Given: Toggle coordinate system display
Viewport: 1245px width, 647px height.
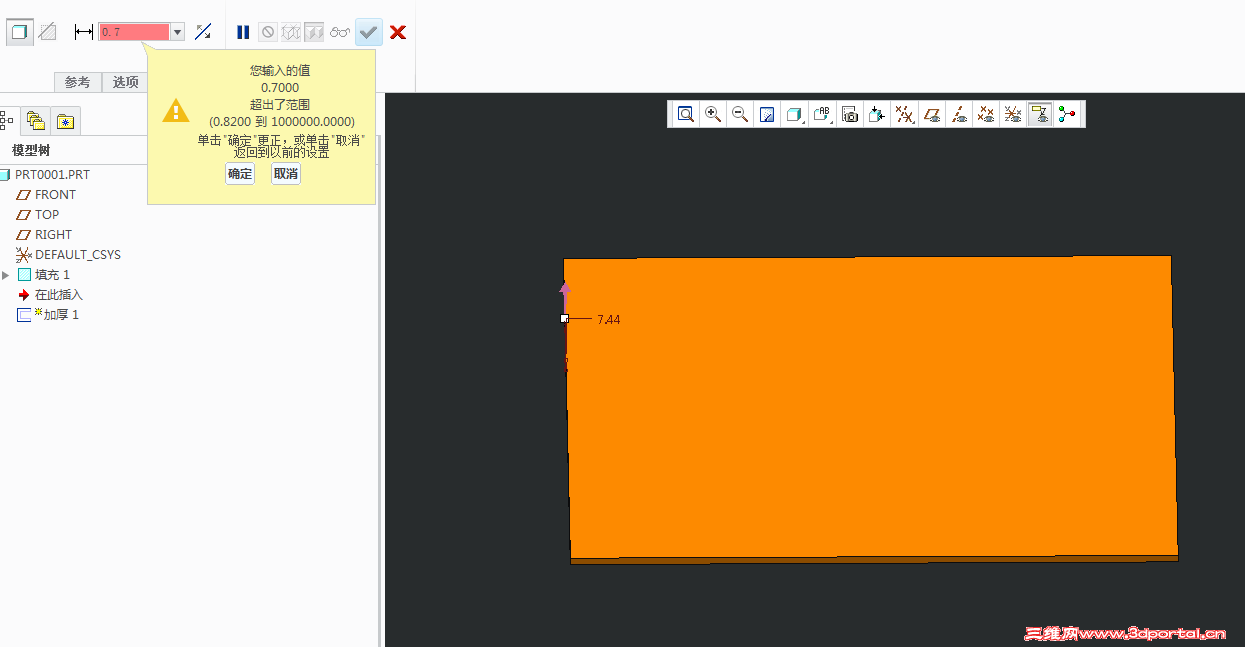Looking at the screenshot, I should [x=1012, y=113].
